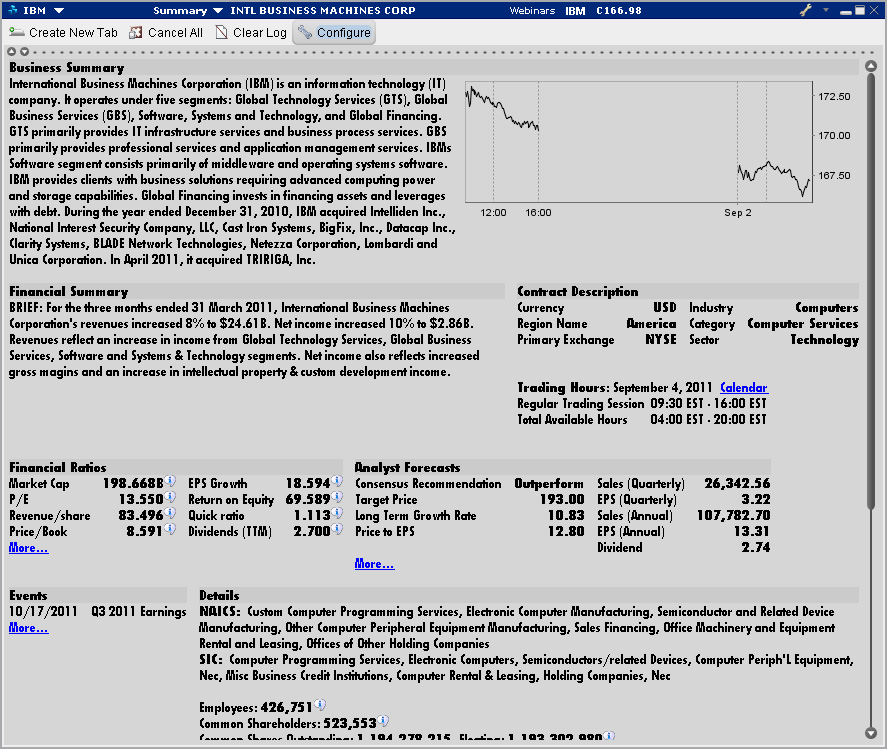Click the Cancel All toolbar icon
Viewport: 887px width, 749px height.
[x=135, y=33]
